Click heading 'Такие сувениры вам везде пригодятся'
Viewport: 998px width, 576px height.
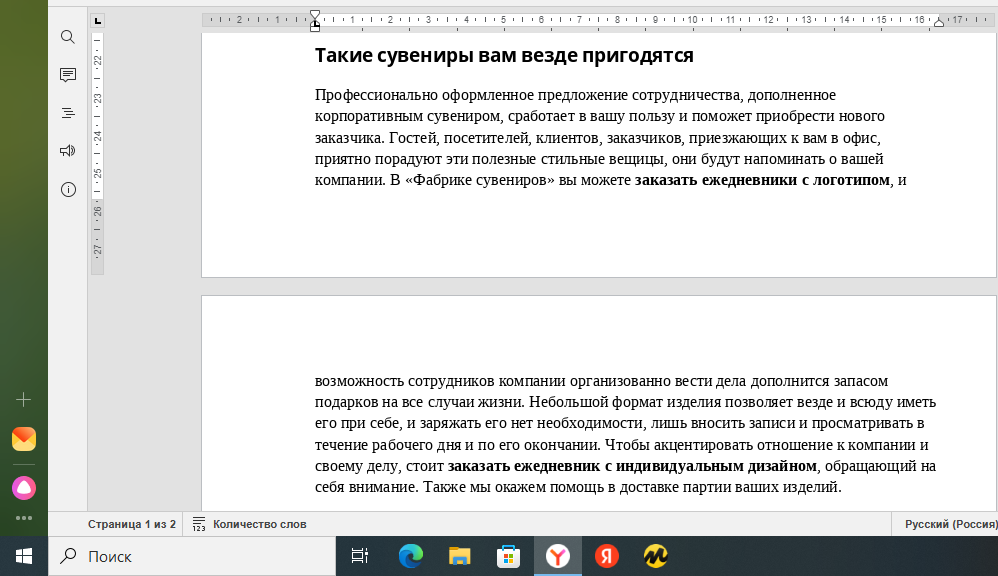click(504, 55)
